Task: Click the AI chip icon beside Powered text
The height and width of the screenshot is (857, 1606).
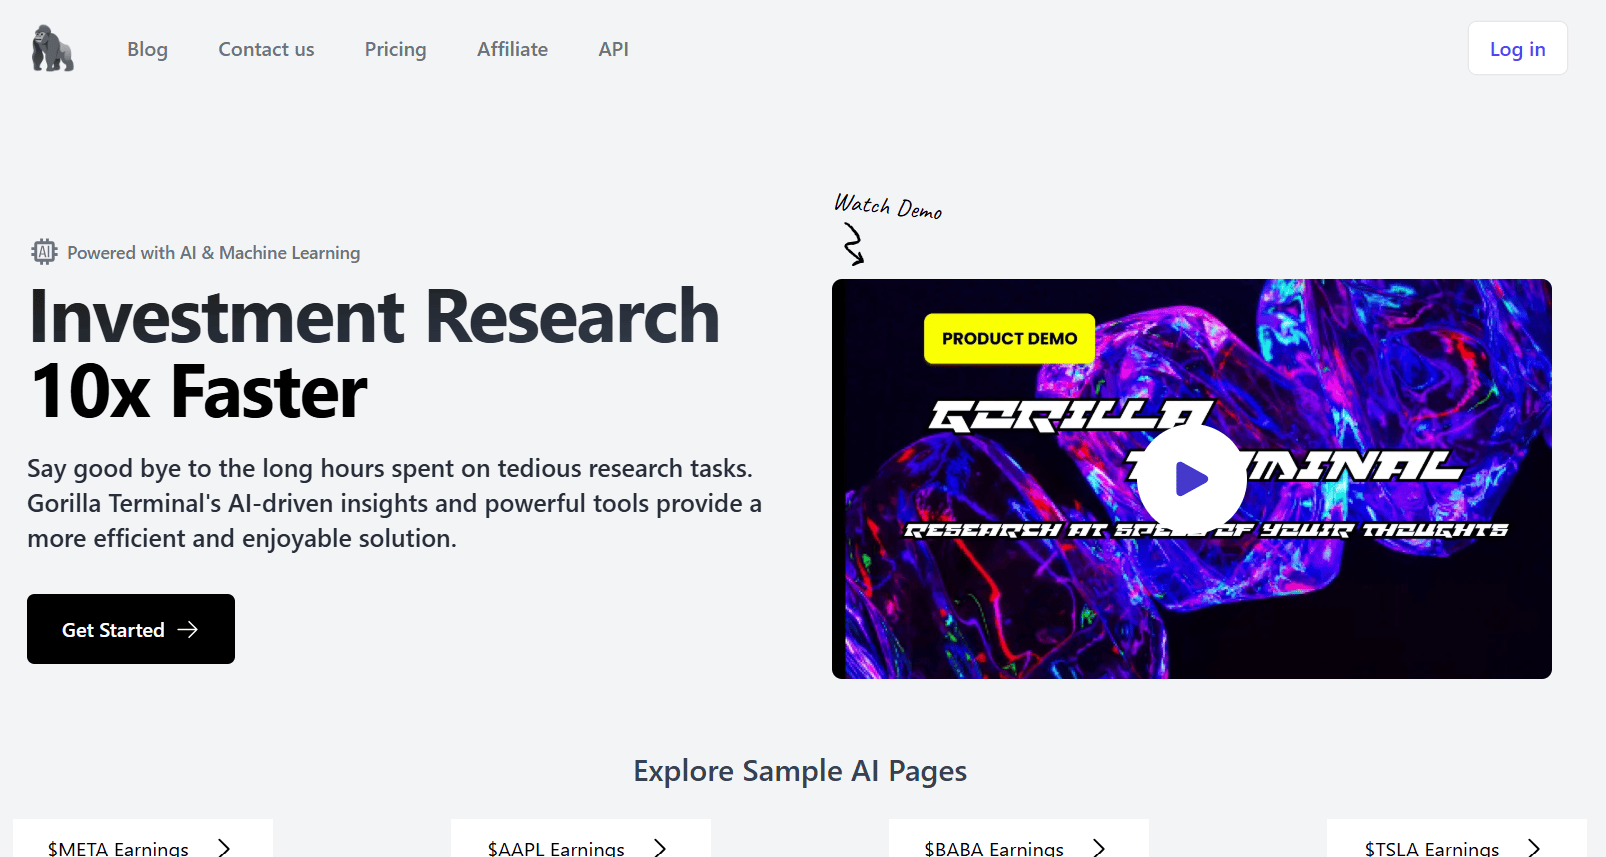Action: (x=44, y=252)
